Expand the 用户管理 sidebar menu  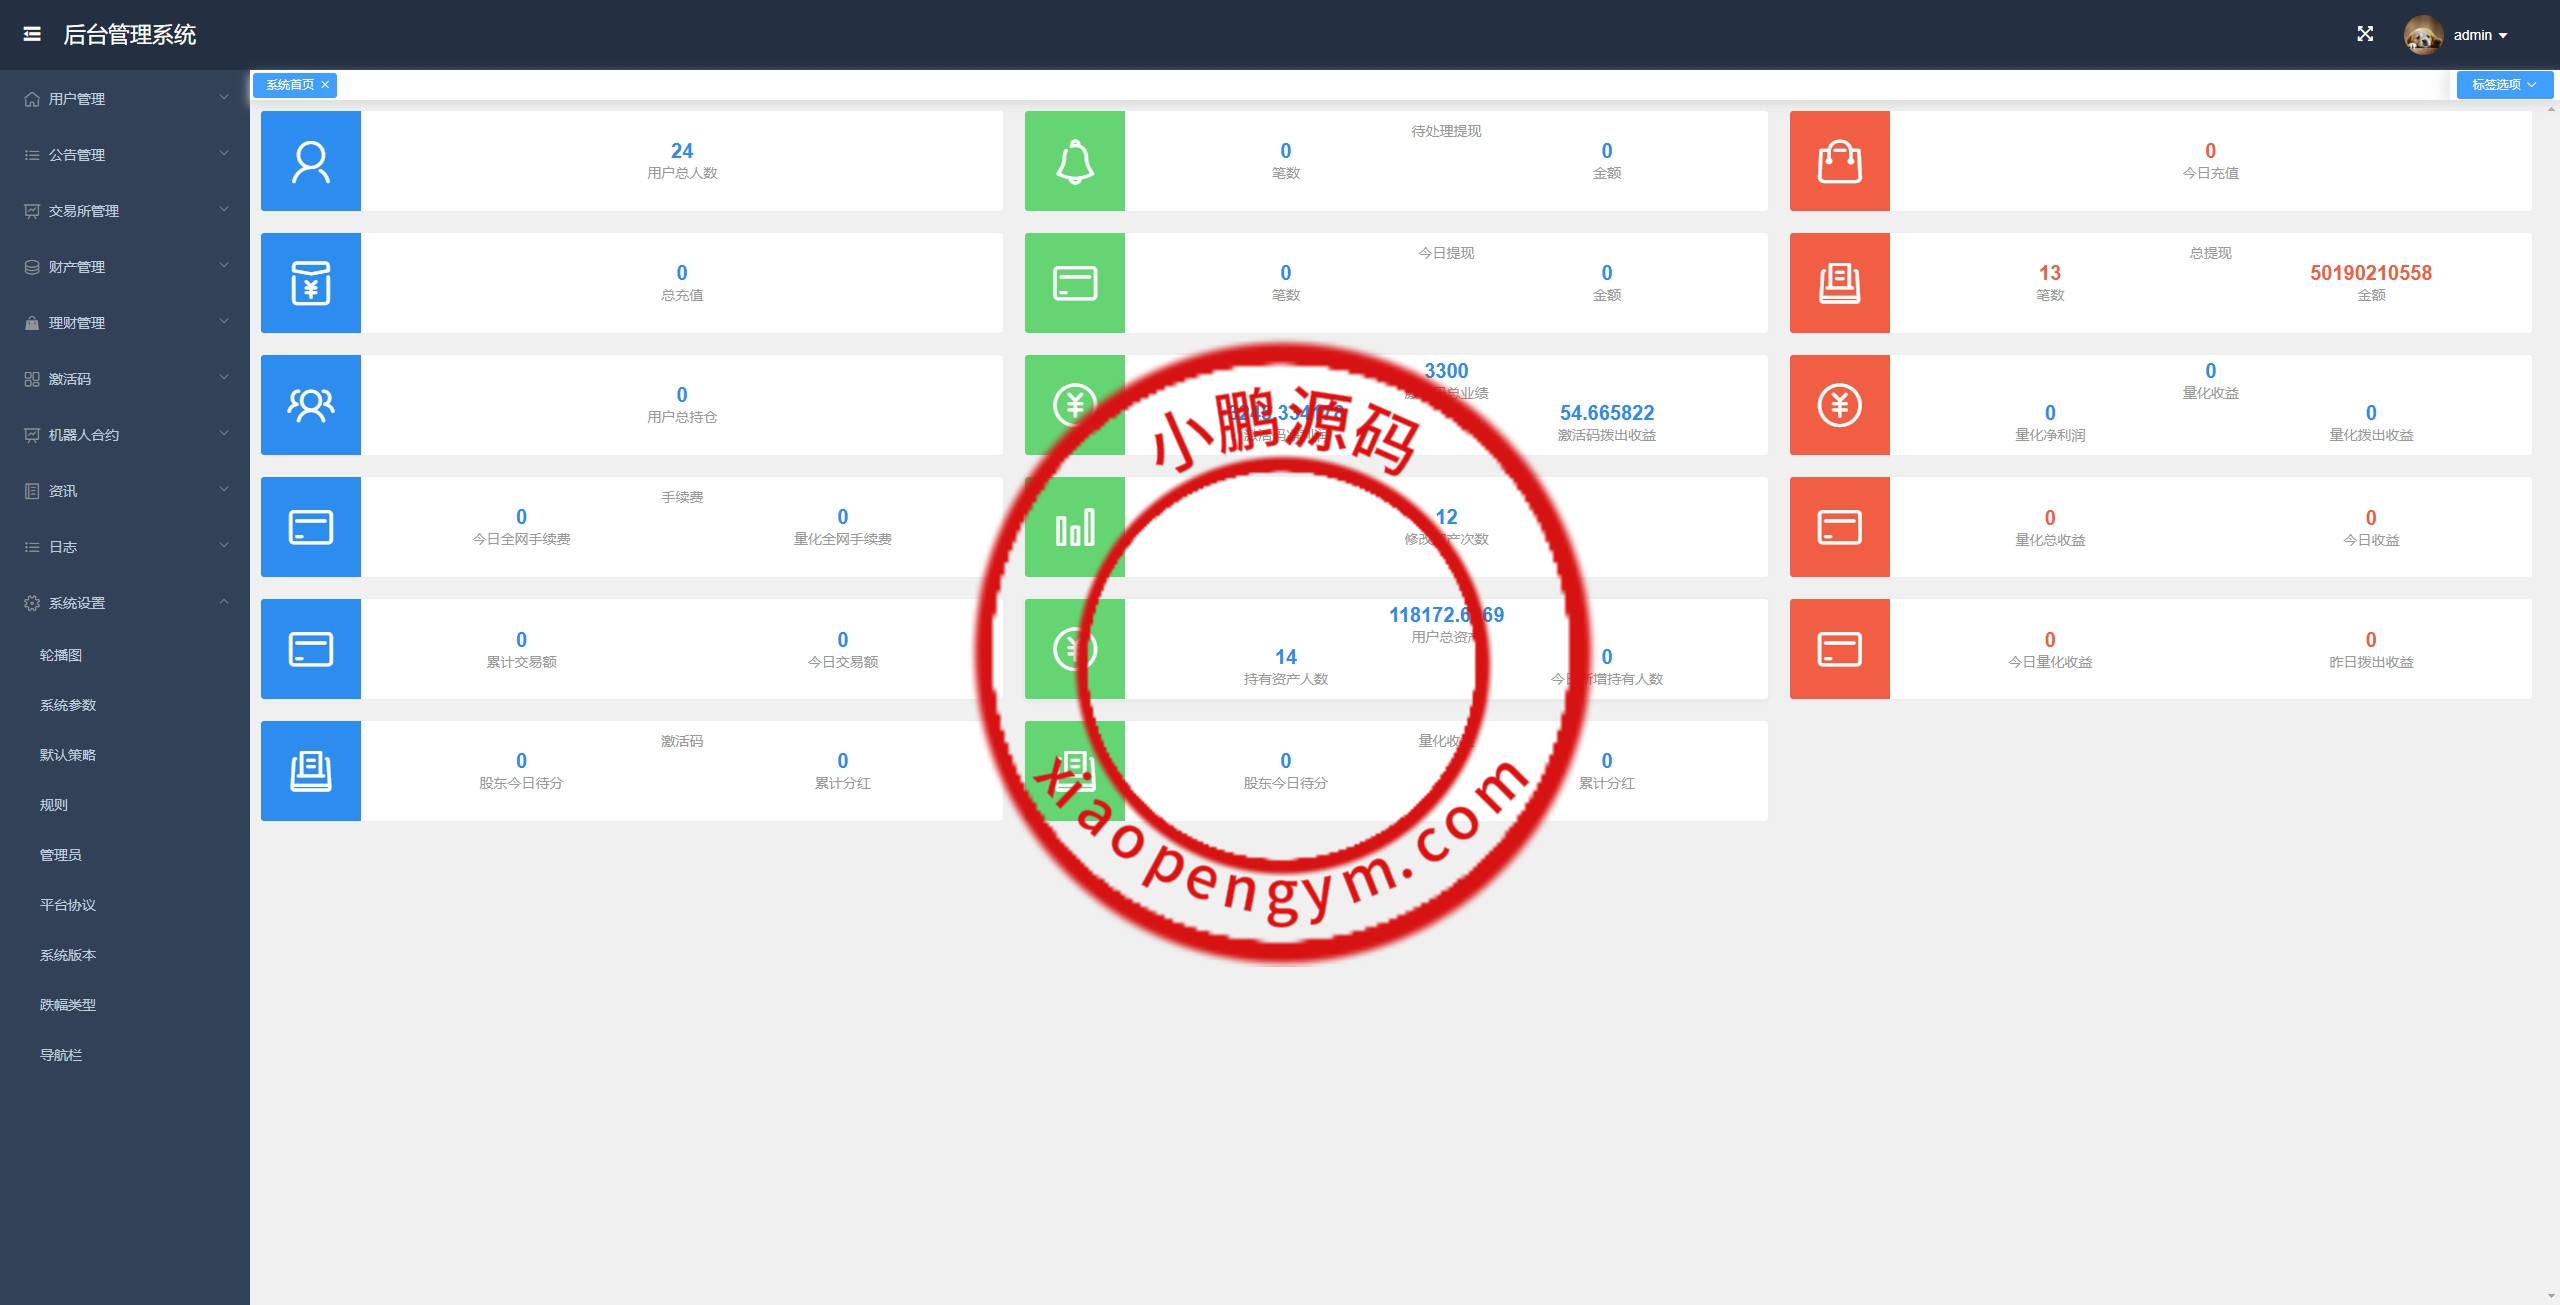125,99
